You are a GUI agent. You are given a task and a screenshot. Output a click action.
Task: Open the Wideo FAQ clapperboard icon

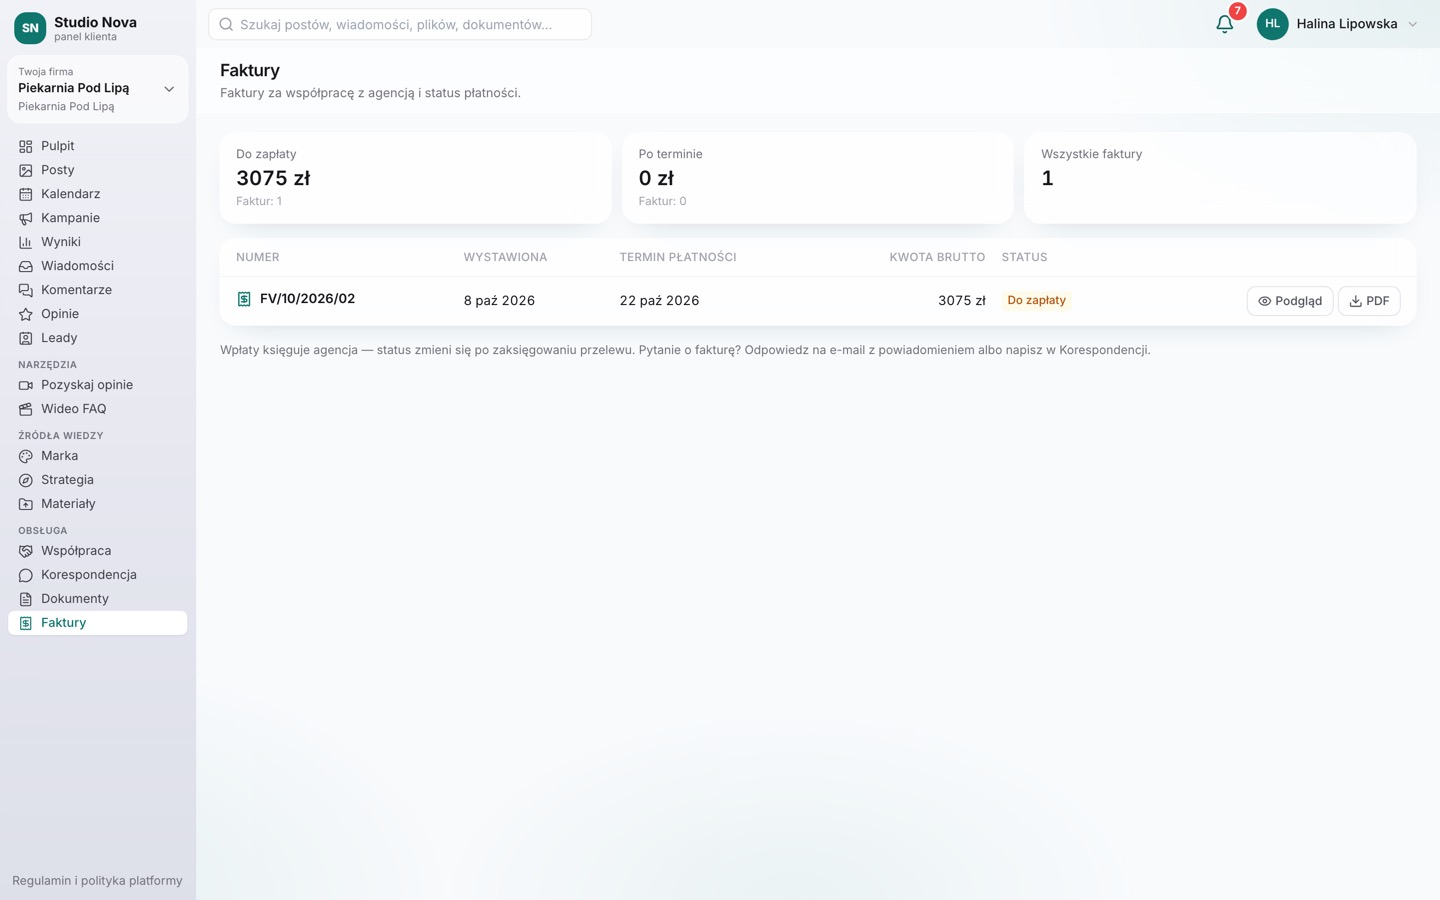pos(26,409)
